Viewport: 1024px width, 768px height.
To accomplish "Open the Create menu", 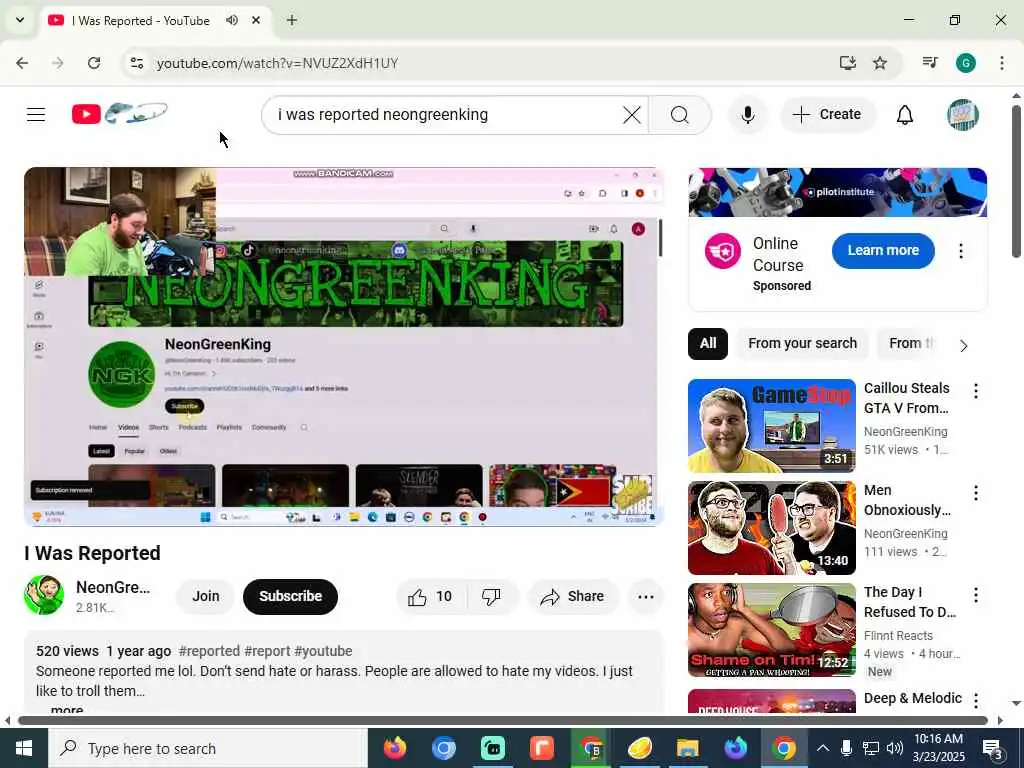I will coord(827,114).
